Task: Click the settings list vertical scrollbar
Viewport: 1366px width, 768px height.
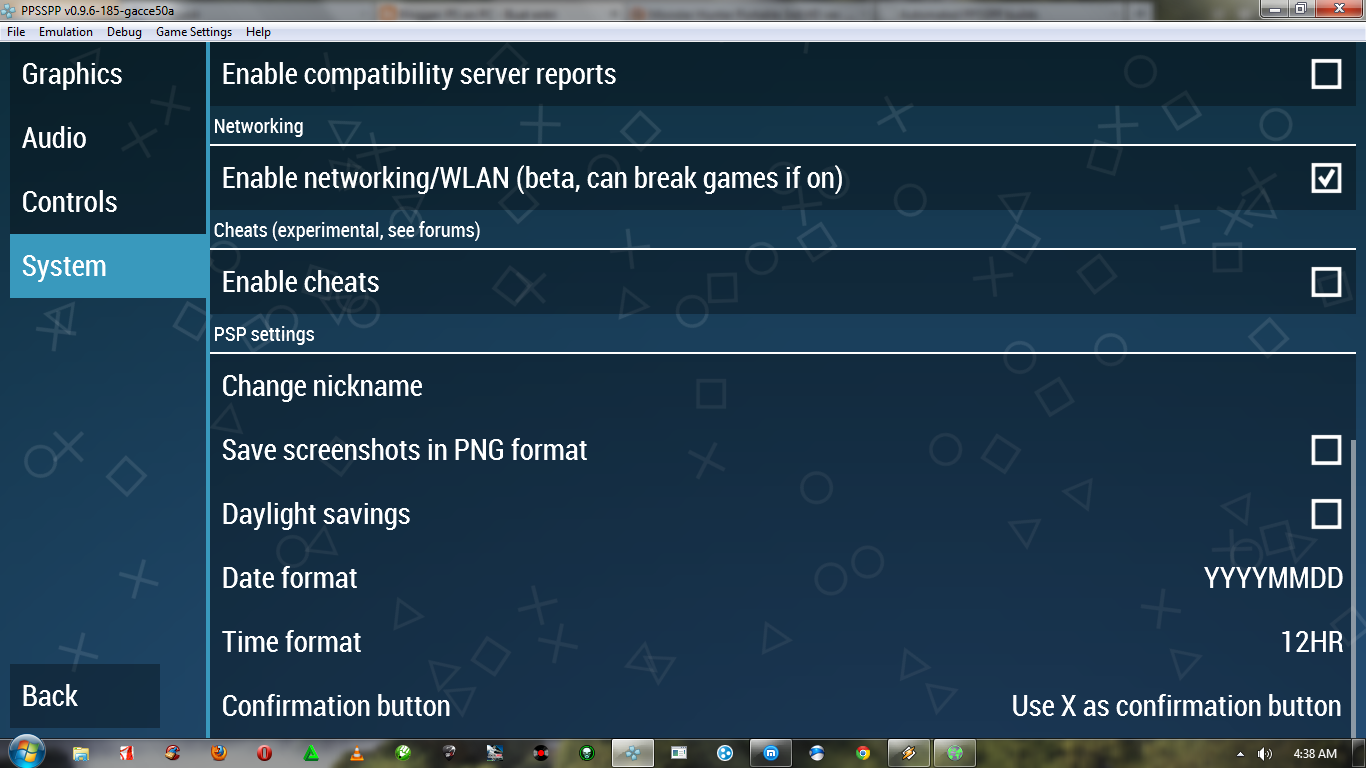Action: pos(1354,588)
